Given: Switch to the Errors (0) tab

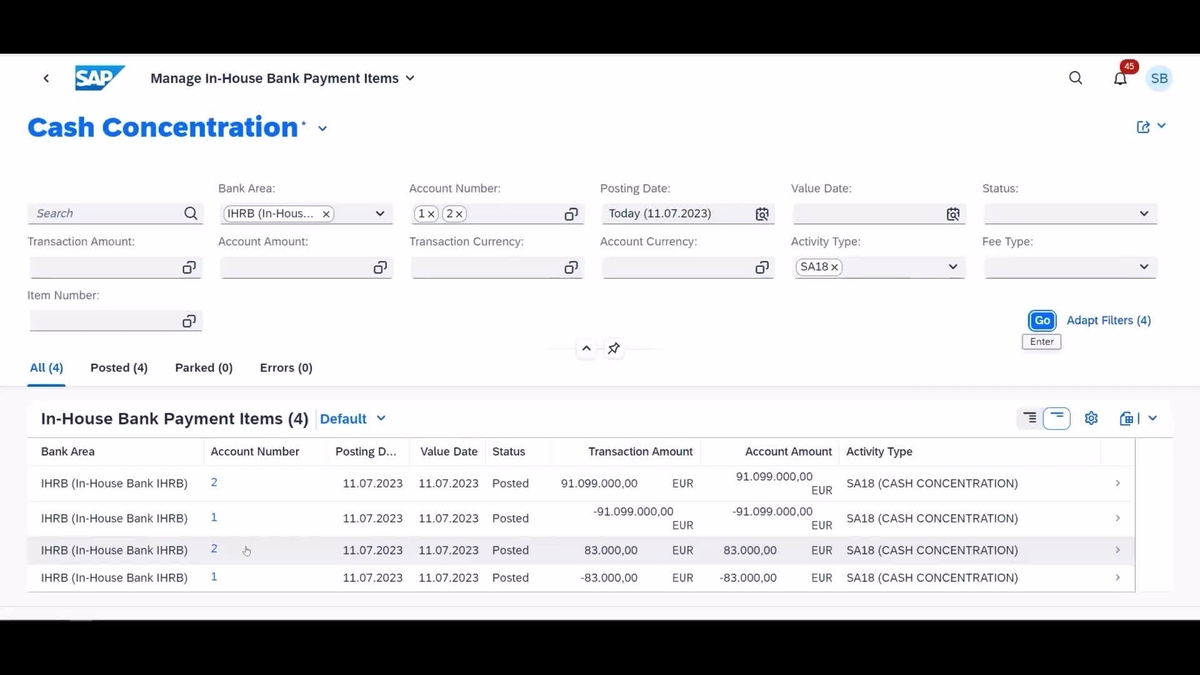Looking at the screenshot, I should point(285,367).
